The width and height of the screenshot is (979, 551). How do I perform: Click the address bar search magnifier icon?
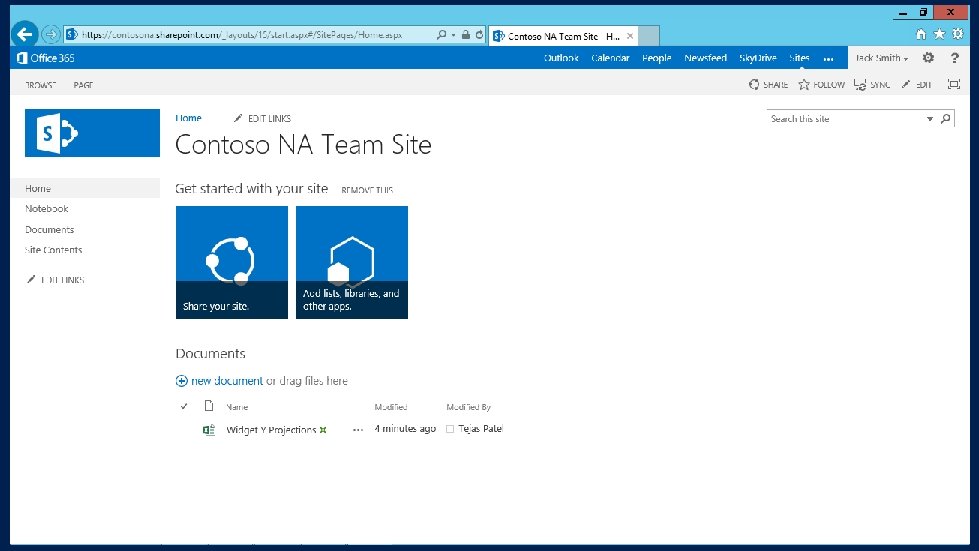click(x=441, y=35)
